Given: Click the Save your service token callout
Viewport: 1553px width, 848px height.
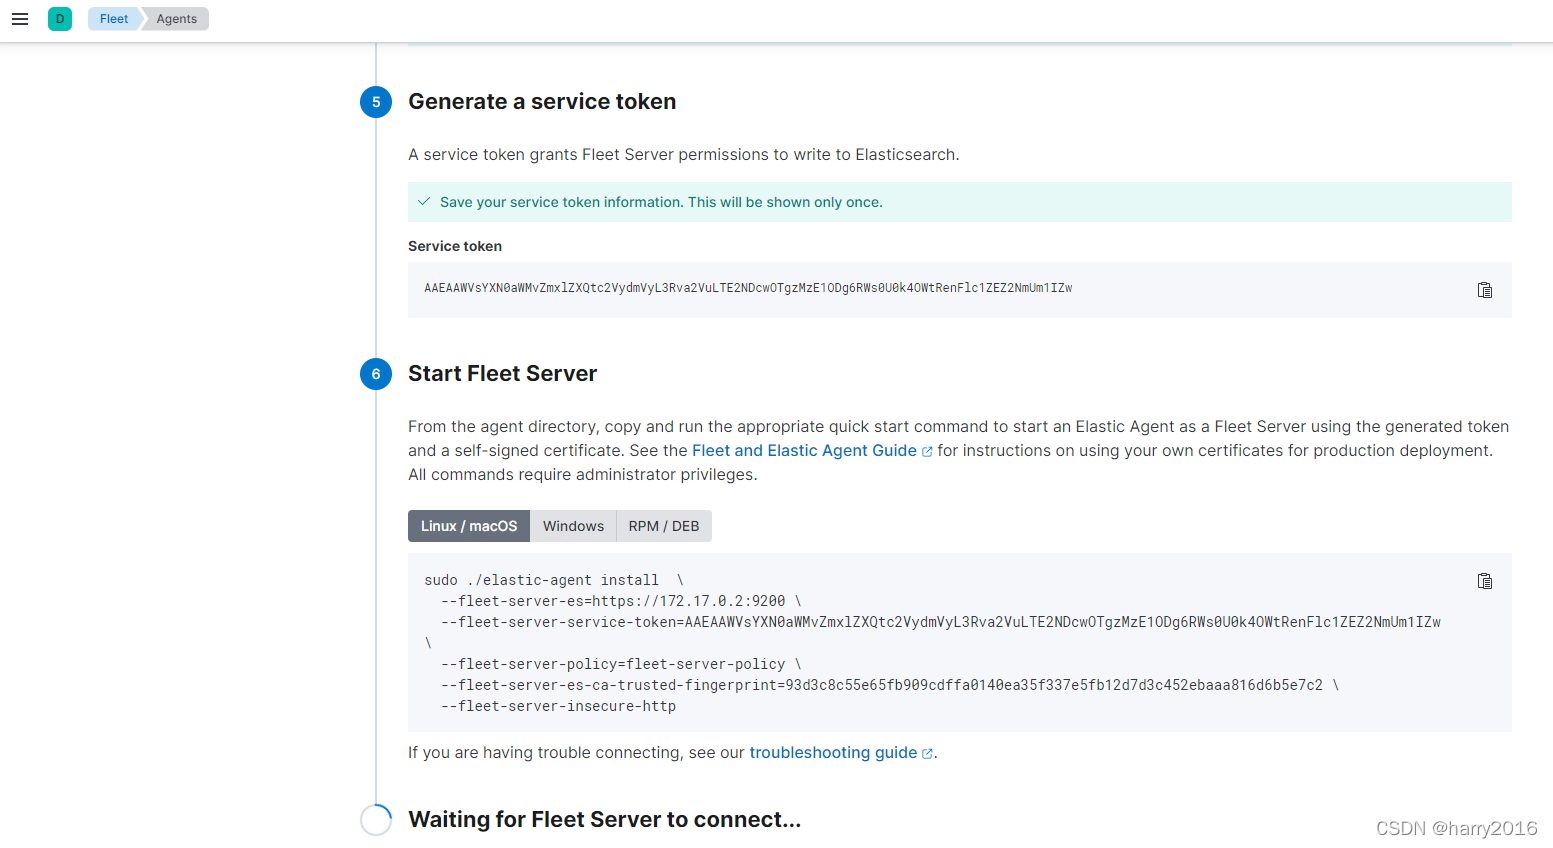Looking at the screenshot, I should click(960, 202).
